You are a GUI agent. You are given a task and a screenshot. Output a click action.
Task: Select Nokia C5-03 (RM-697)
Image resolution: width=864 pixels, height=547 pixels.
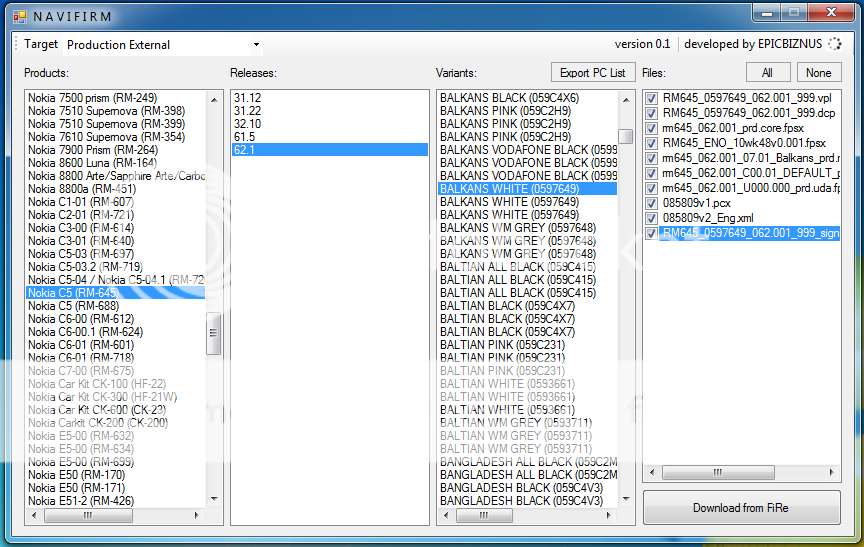click(116, 253)
